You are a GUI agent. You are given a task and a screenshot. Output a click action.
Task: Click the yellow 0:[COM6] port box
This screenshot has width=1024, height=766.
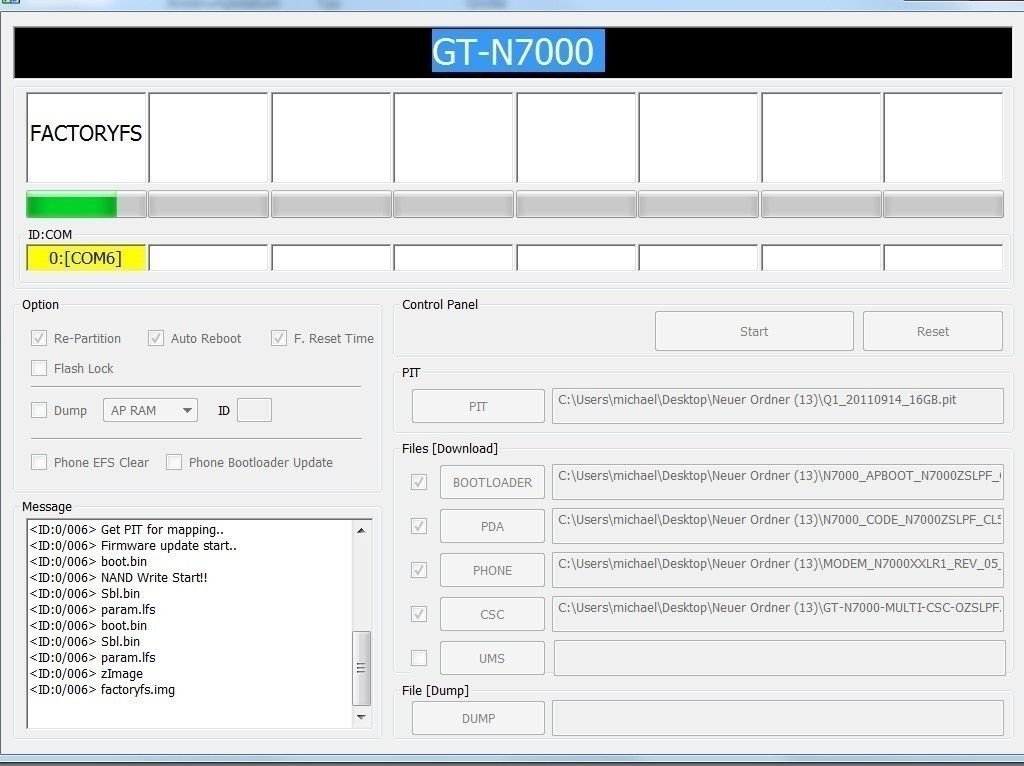click(x=86, y=258)
